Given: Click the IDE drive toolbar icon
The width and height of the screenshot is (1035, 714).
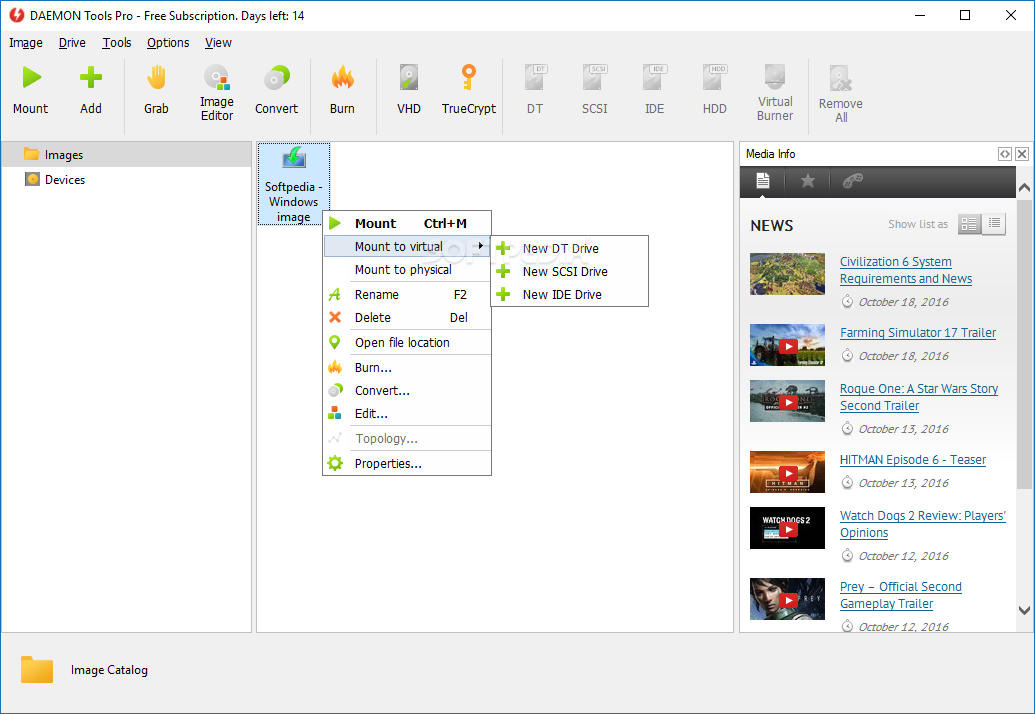Looking at the screenshot, I should 655,90.
